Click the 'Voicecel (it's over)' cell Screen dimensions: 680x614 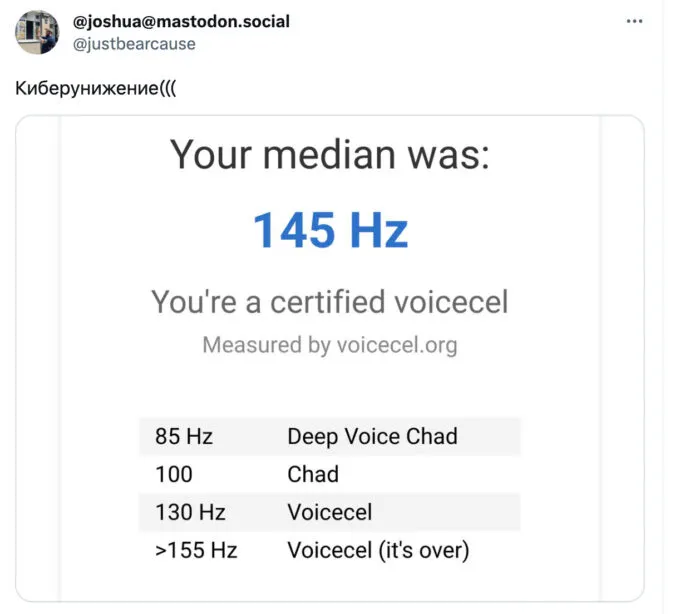(x=378, y=550)
